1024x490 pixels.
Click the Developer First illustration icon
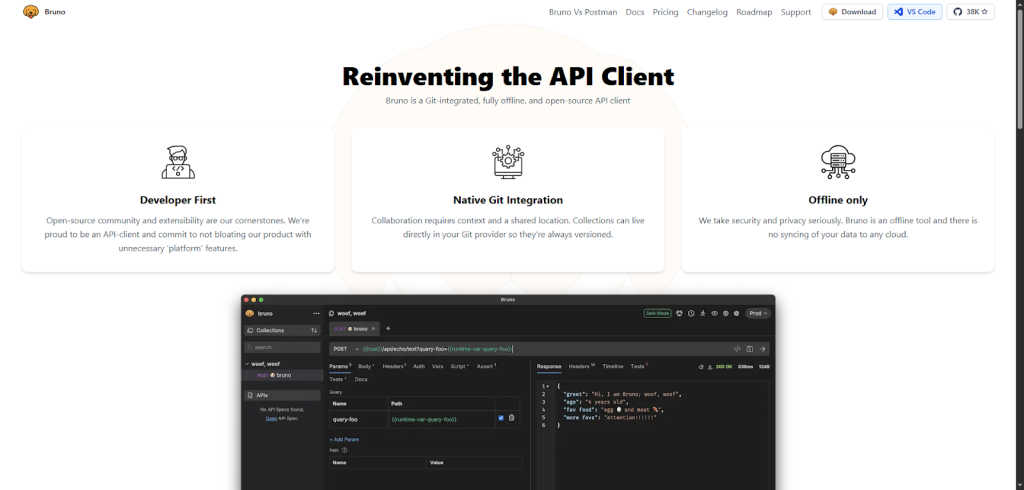(x=178, y=161)
